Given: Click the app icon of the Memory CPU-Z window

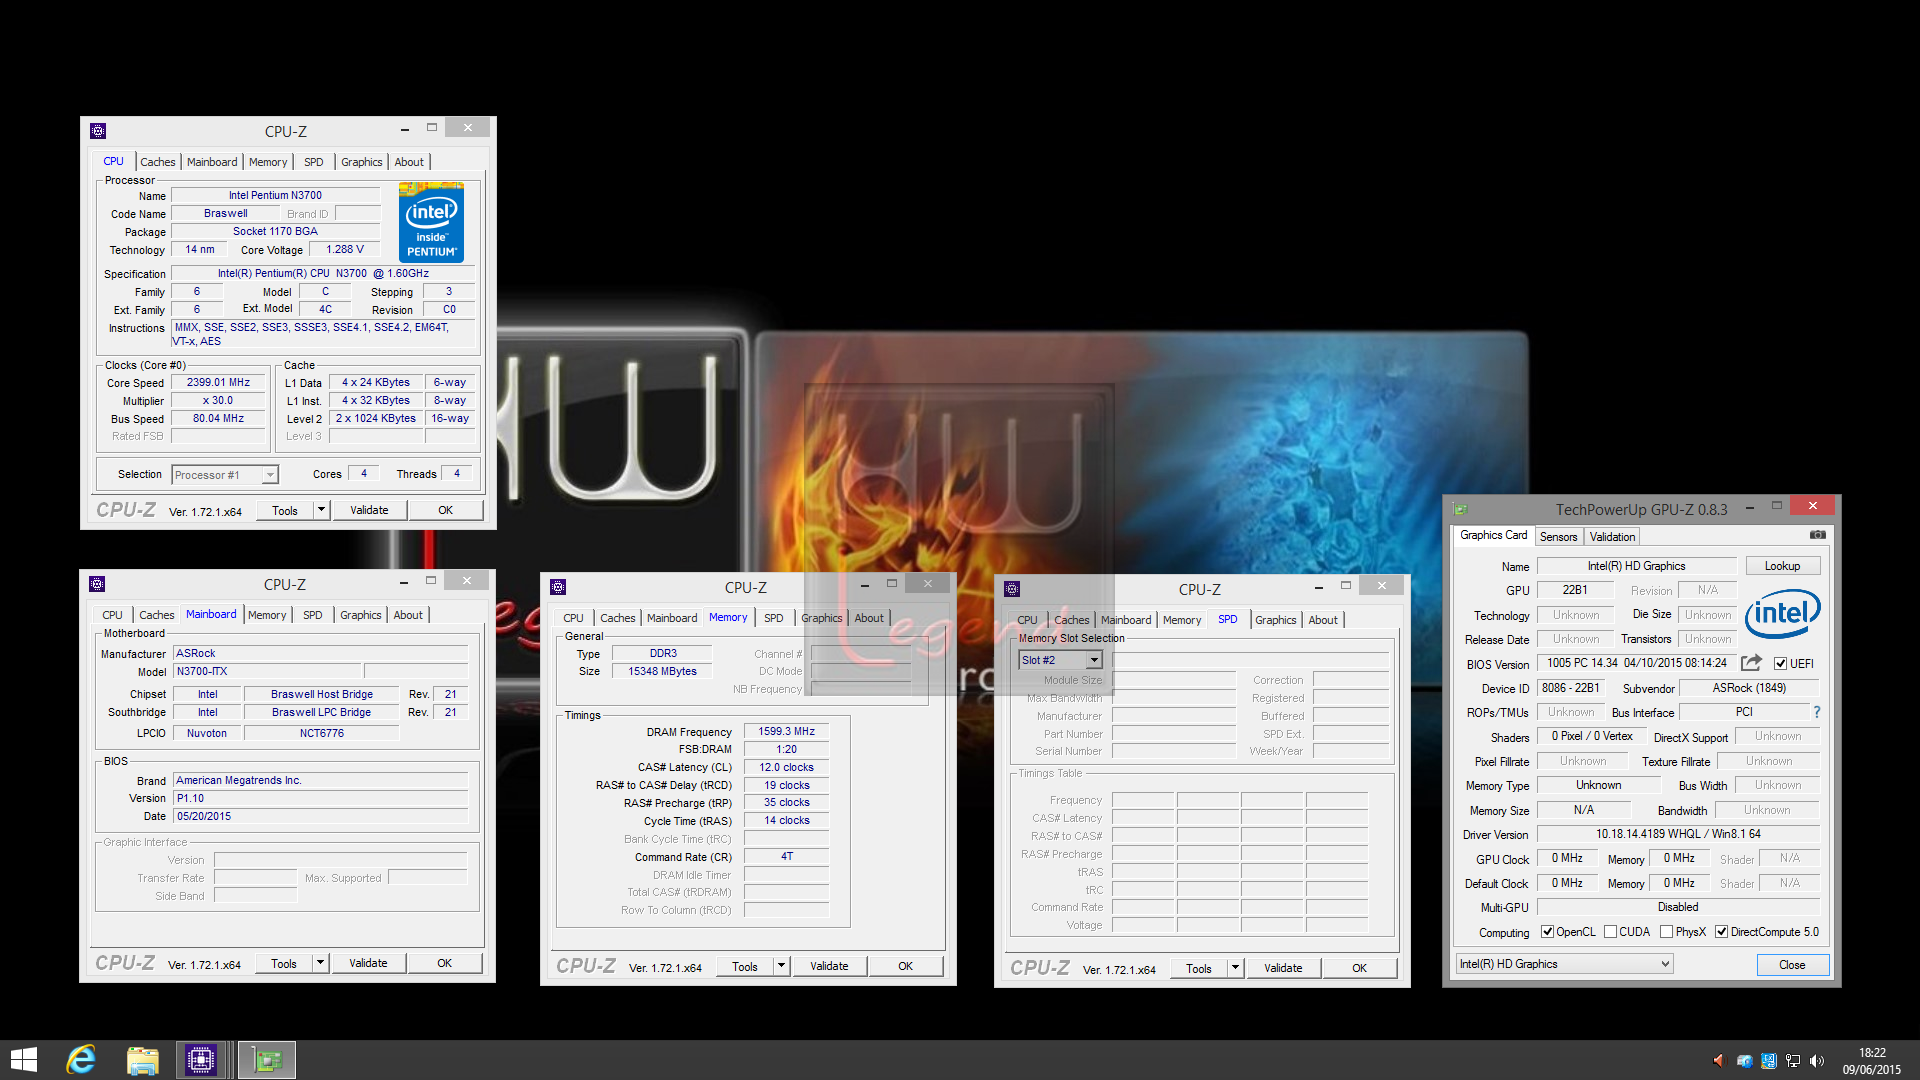Looking at the screenshot, I should 558,587.
